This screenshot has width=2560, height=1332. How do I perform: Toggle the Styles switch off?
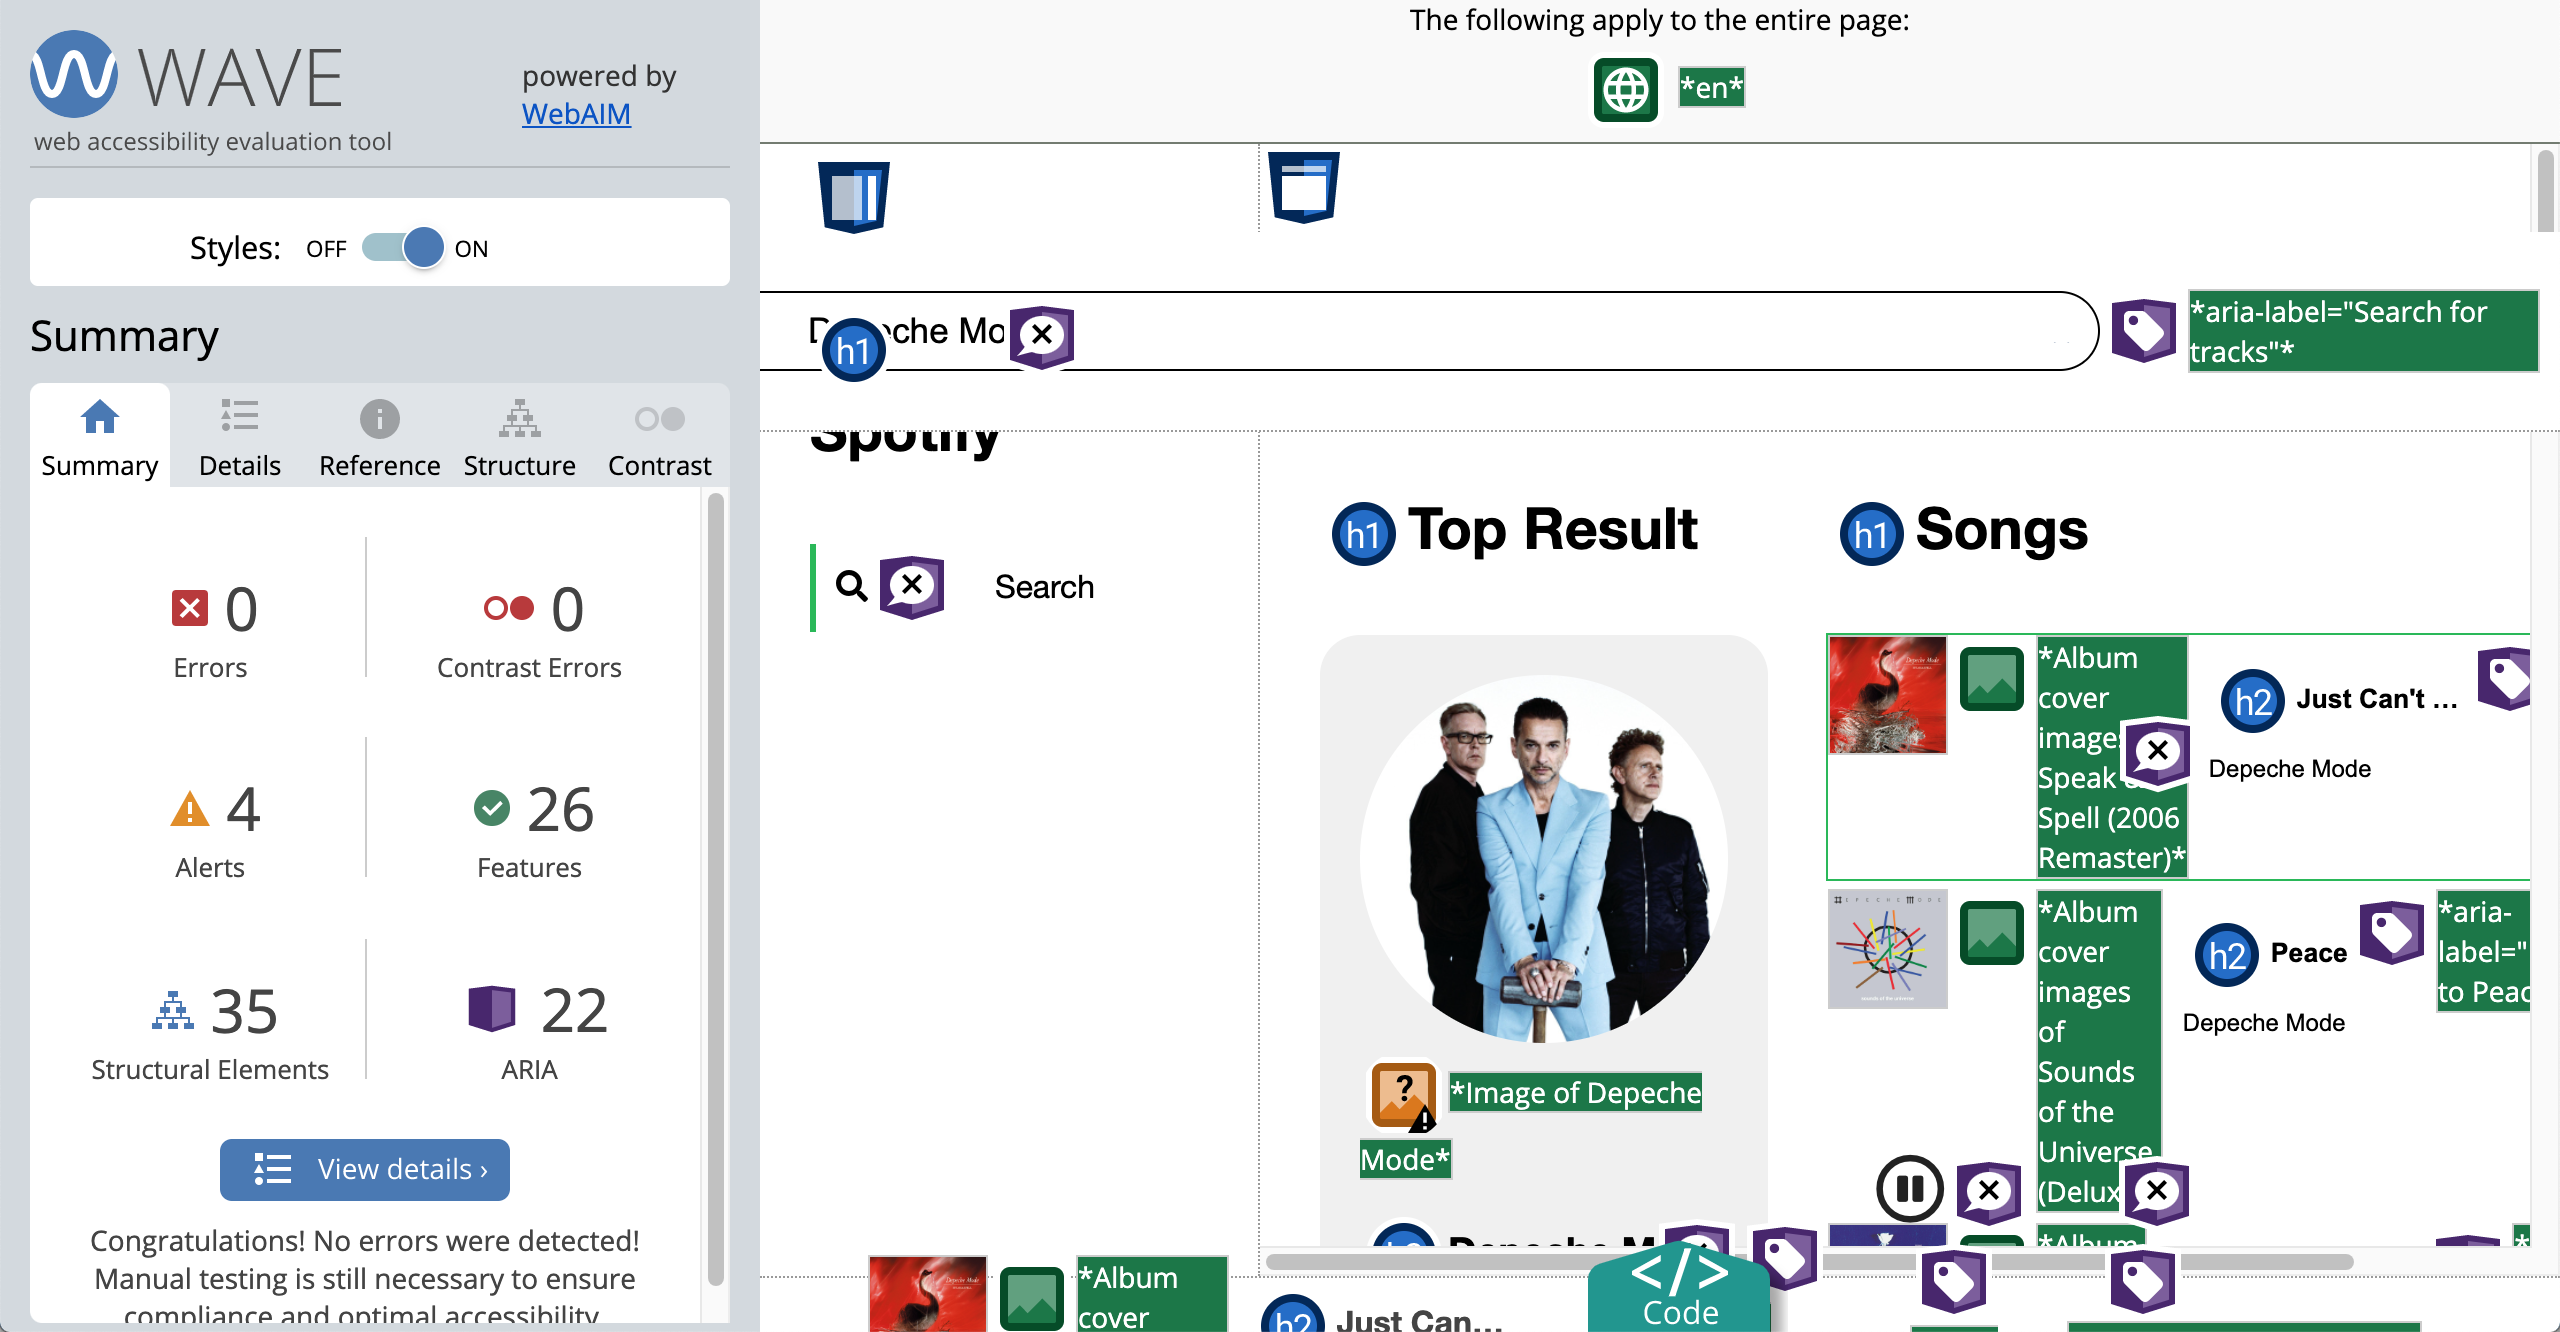point(403,248)
